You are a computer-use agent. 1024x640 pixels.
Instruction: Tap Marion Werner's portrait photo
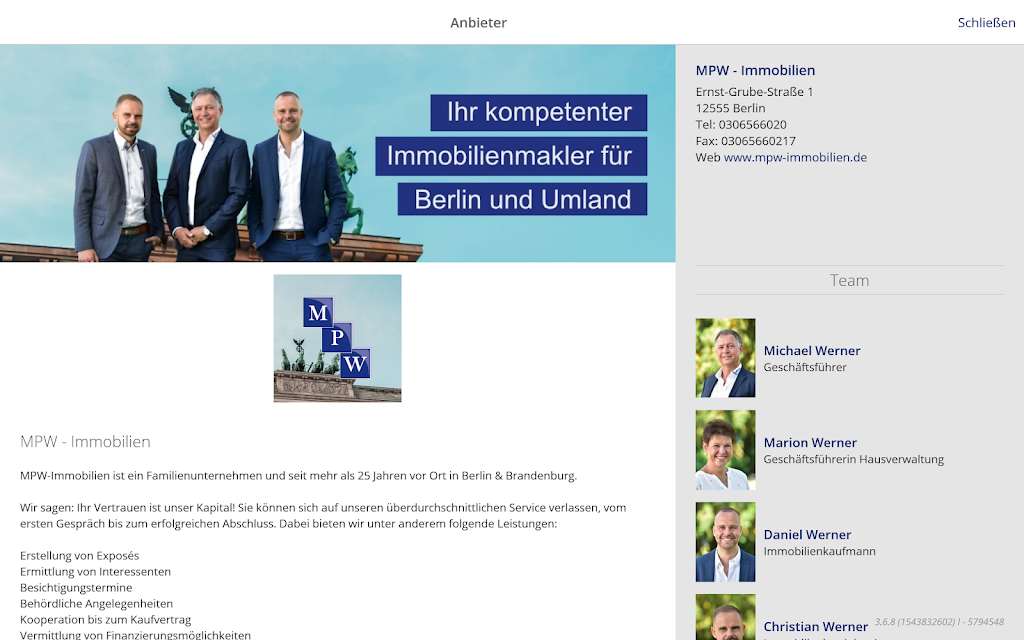[726, 450]
